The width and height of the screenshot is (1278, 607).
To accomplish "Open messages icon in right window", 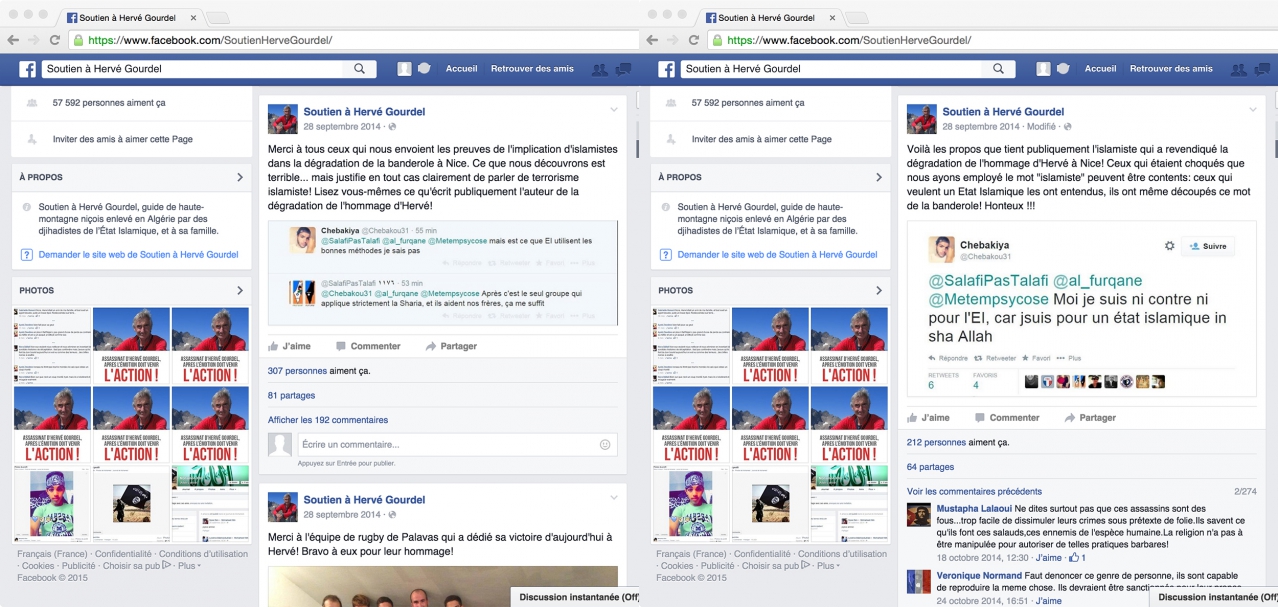I will coord(1263,69).
